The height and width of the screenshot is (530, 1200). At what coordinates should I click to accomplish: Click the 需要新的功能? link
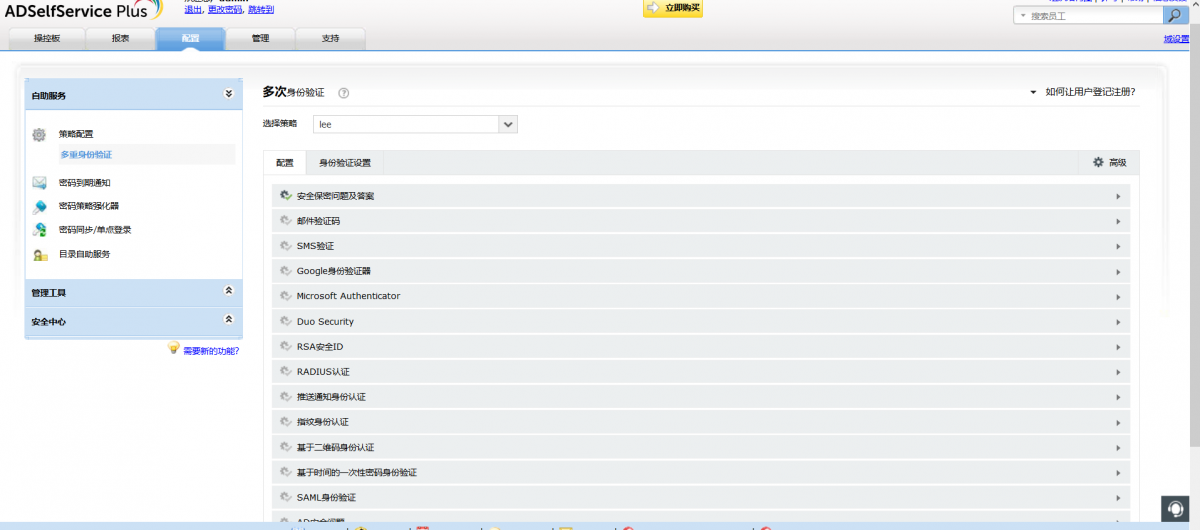(x=211, y=351)
